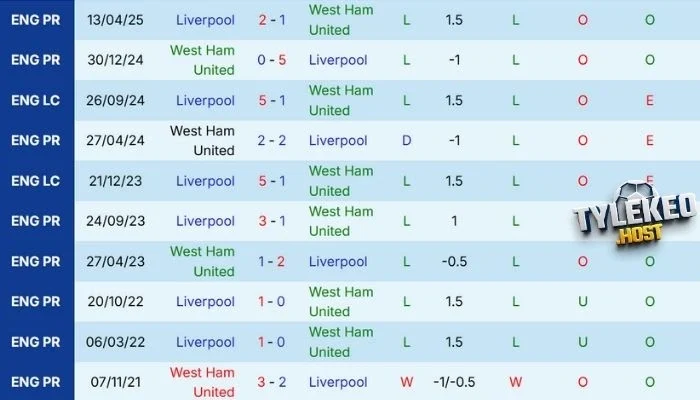Select the -0.5 handicap value

pos(453,261)
